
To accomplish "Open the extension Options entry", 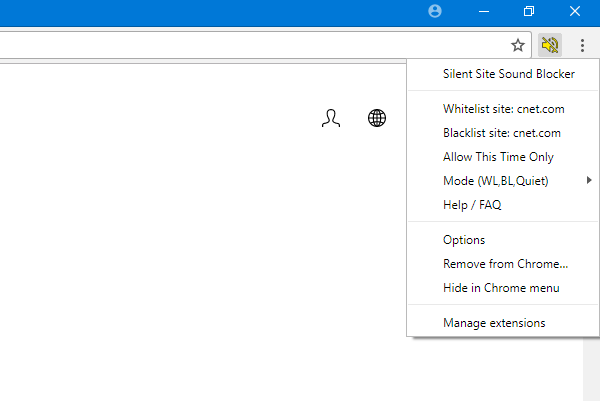I will 464,240.
